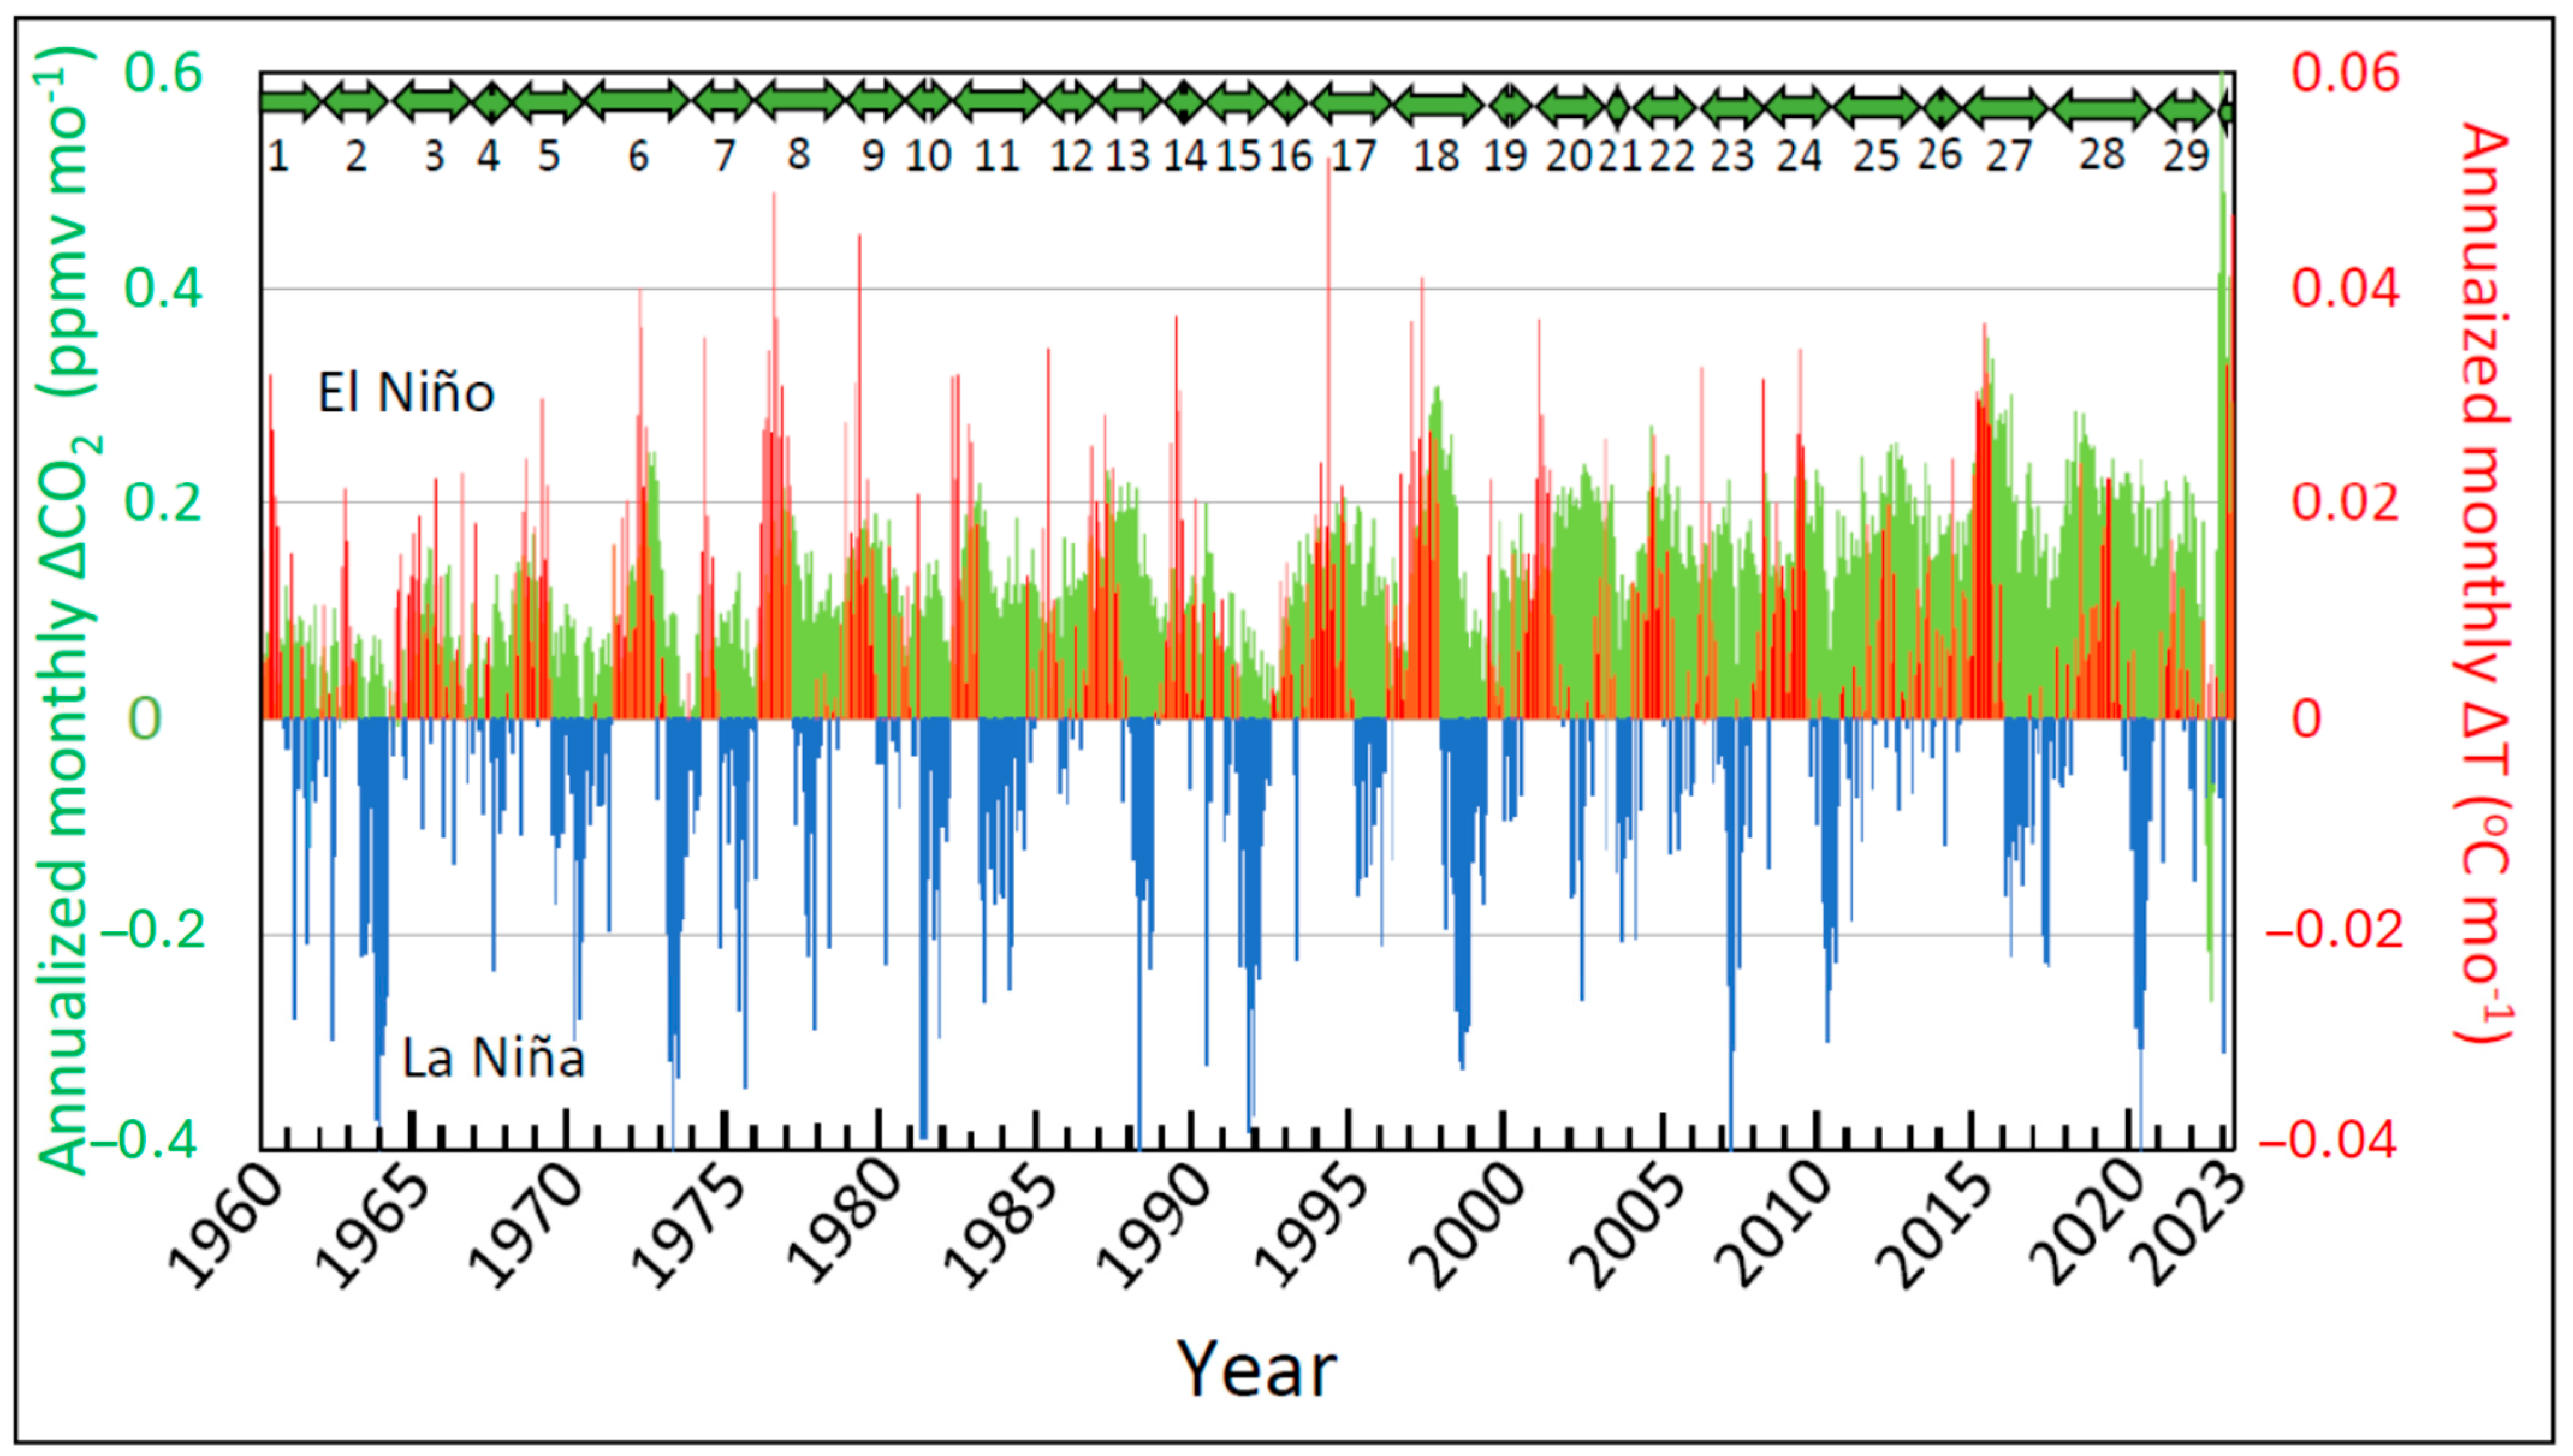
Task: Click the green arrow above period 18
Action: [1438, 104]
